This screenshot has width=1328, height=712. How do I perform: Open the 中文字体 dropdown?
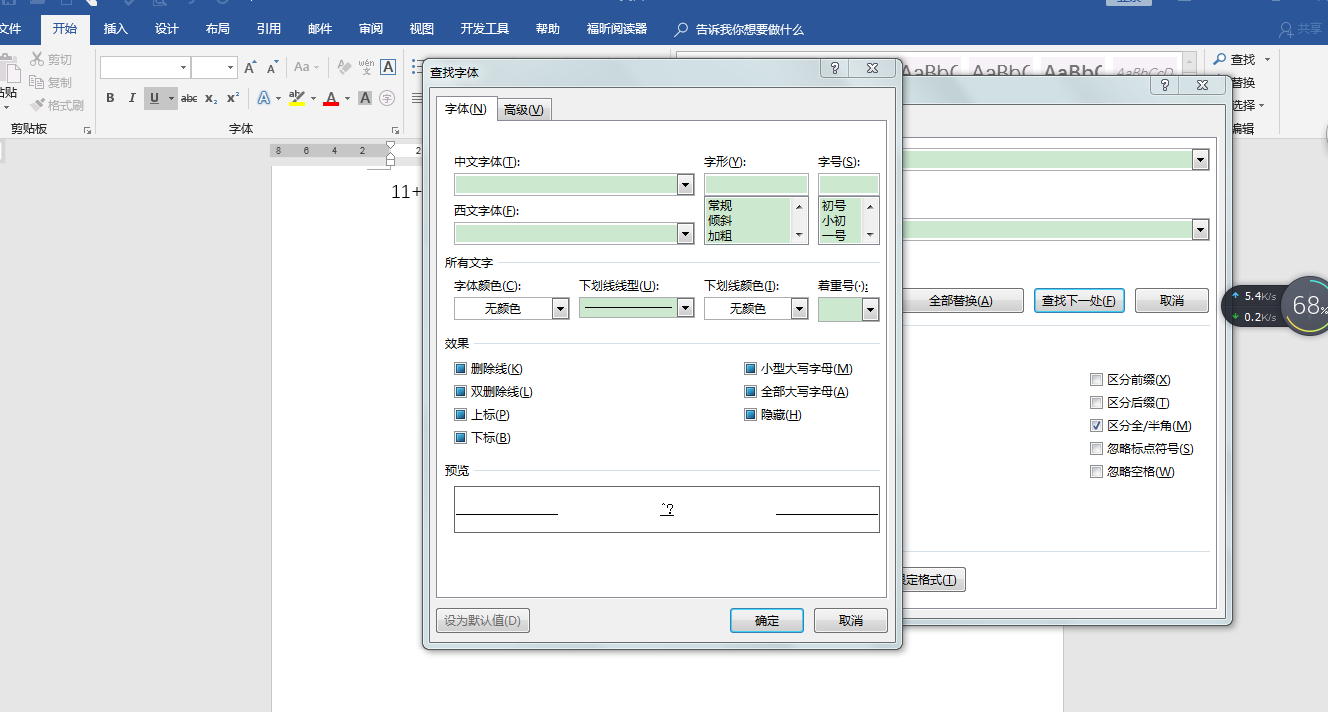coord(685,184)
